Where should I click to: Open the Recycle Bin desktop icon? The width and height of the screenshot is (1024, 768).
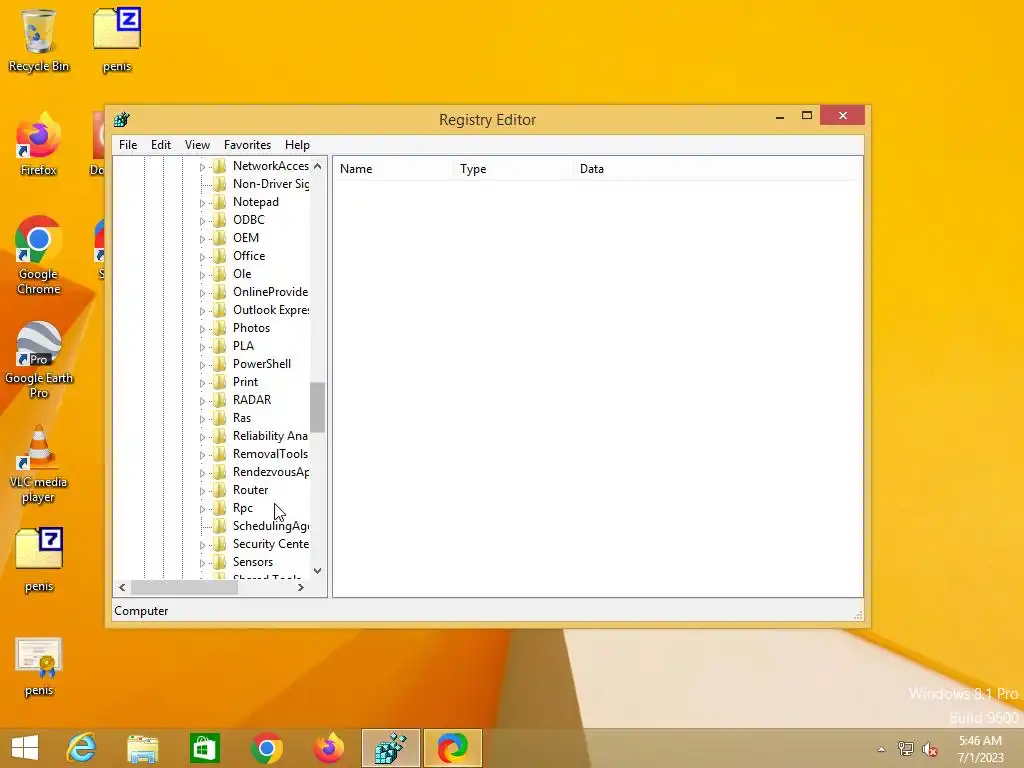pyautogui.click(x=39, y=40)
